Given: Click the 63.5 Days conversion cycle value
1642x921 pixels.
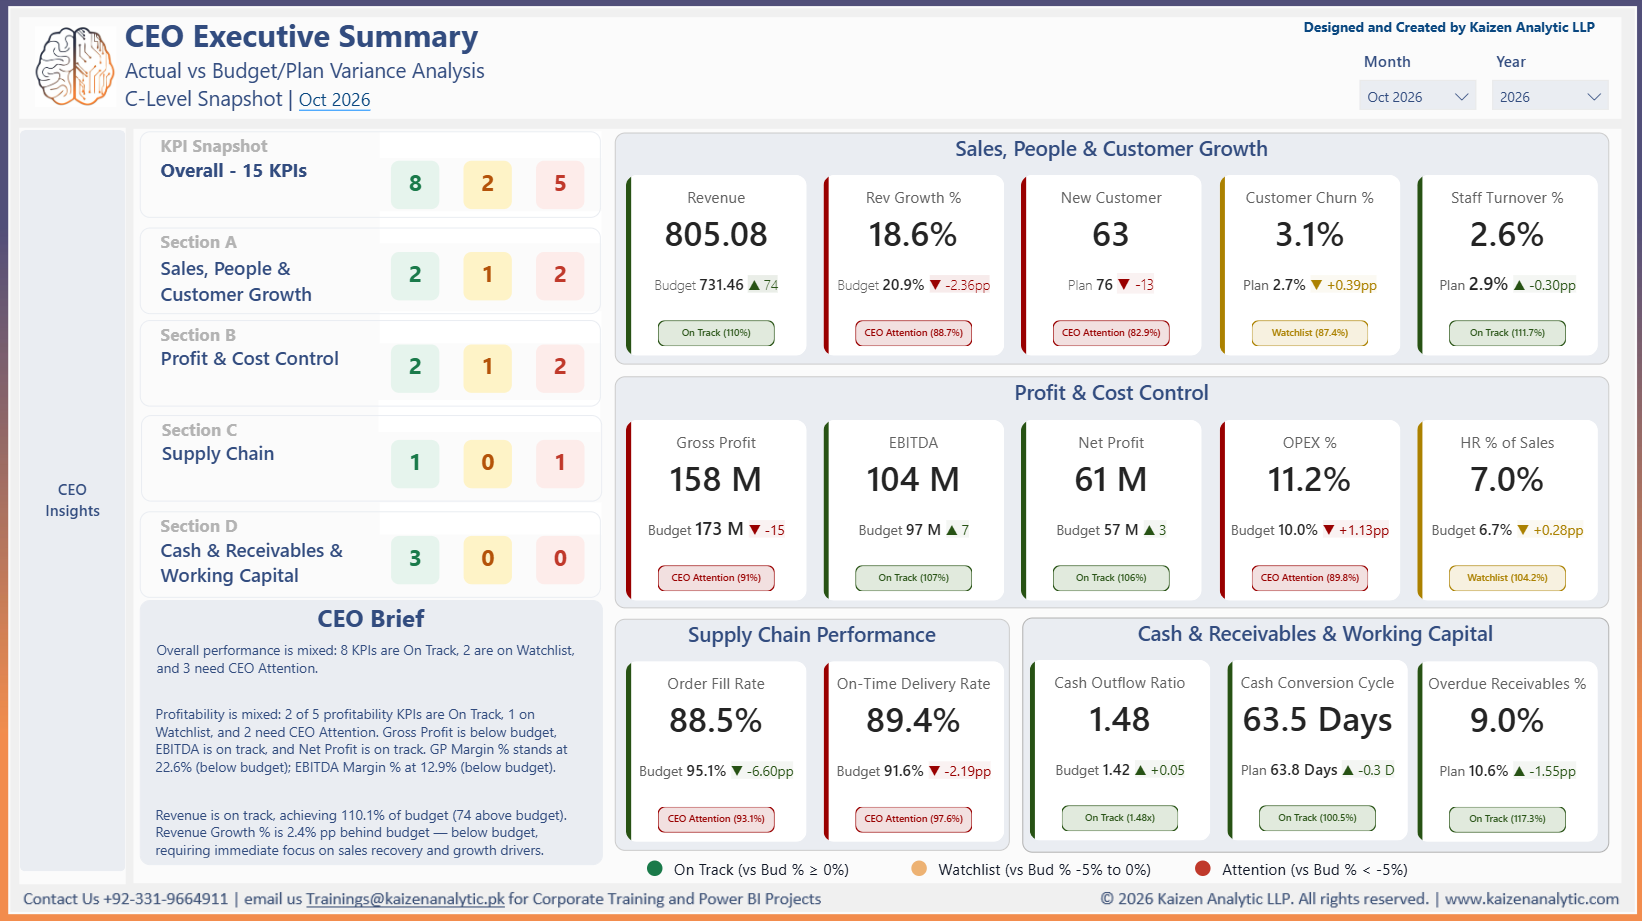Looking at the screenshot, I should (x=1317, y=721).
